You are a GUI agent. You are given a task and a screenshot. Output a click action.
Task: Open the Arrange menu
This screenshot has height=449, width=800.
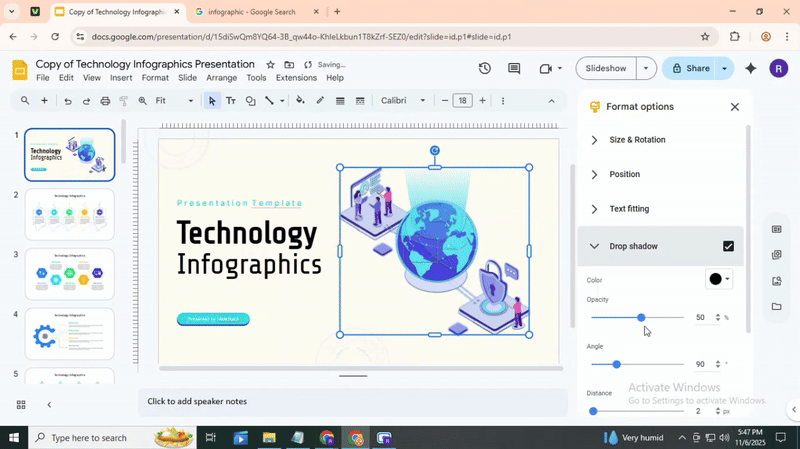[221, 78]
